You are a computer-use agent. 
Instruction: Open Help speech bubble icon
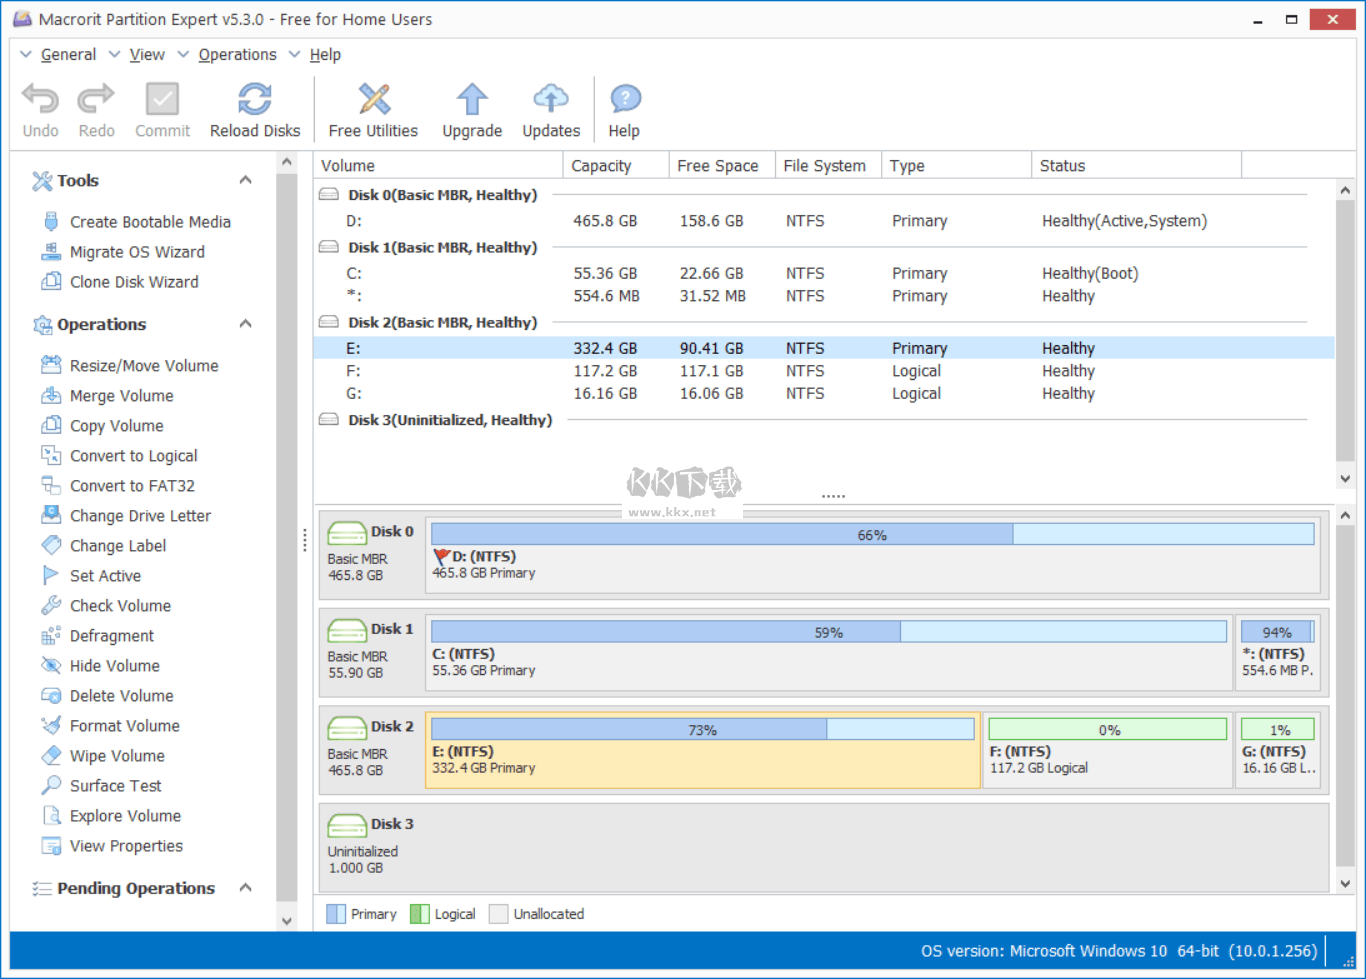click(x=625, y=99)
